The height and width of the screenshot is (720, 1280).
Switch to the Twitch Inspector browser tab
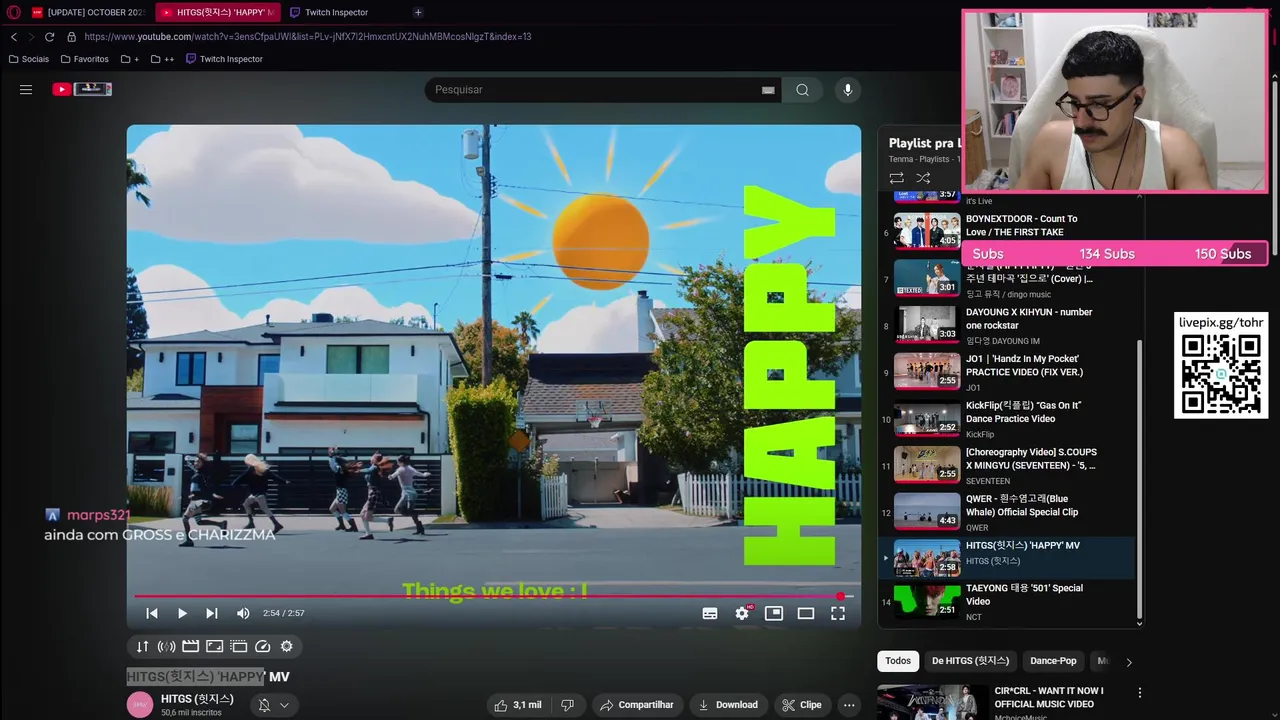coord(336,12)
